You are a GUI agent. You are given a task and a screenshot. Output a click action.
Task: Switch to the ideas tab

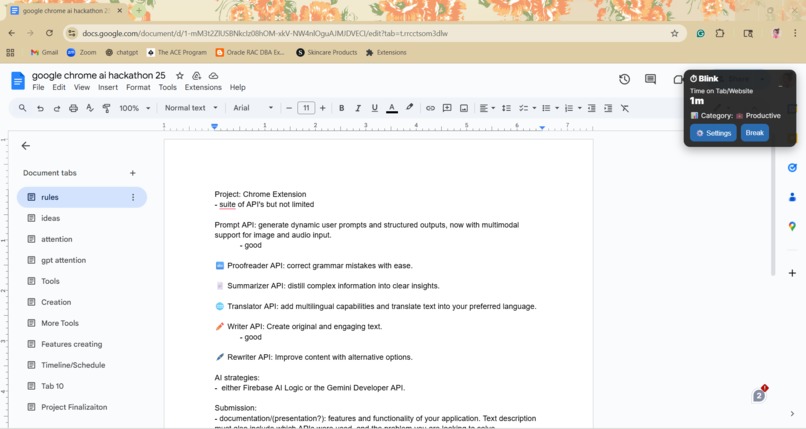pyautogui.click(x=82, y=218)
